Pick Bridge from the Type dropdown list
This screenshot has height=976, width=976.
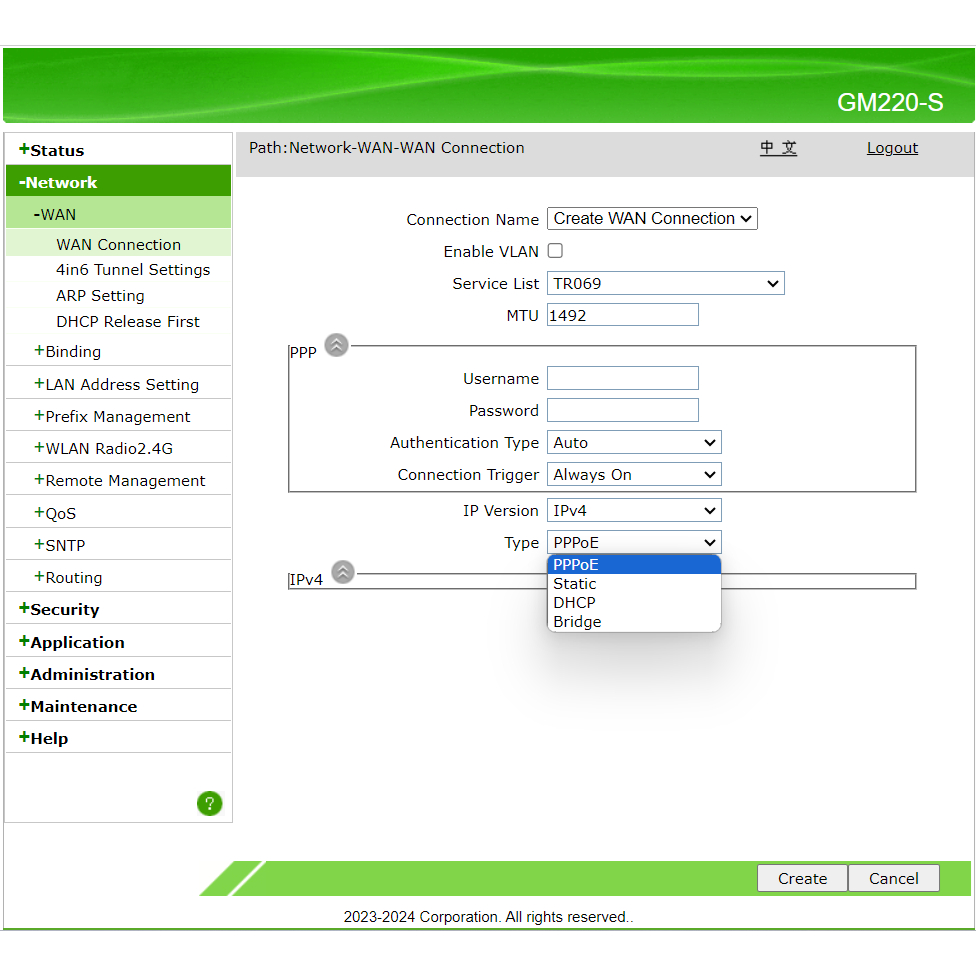pos(578,622)
